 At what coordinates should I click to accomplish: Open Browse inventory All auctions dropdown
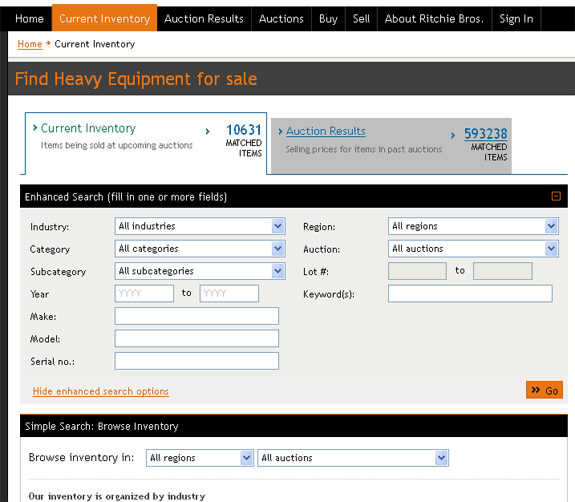(x=353, y=458)
